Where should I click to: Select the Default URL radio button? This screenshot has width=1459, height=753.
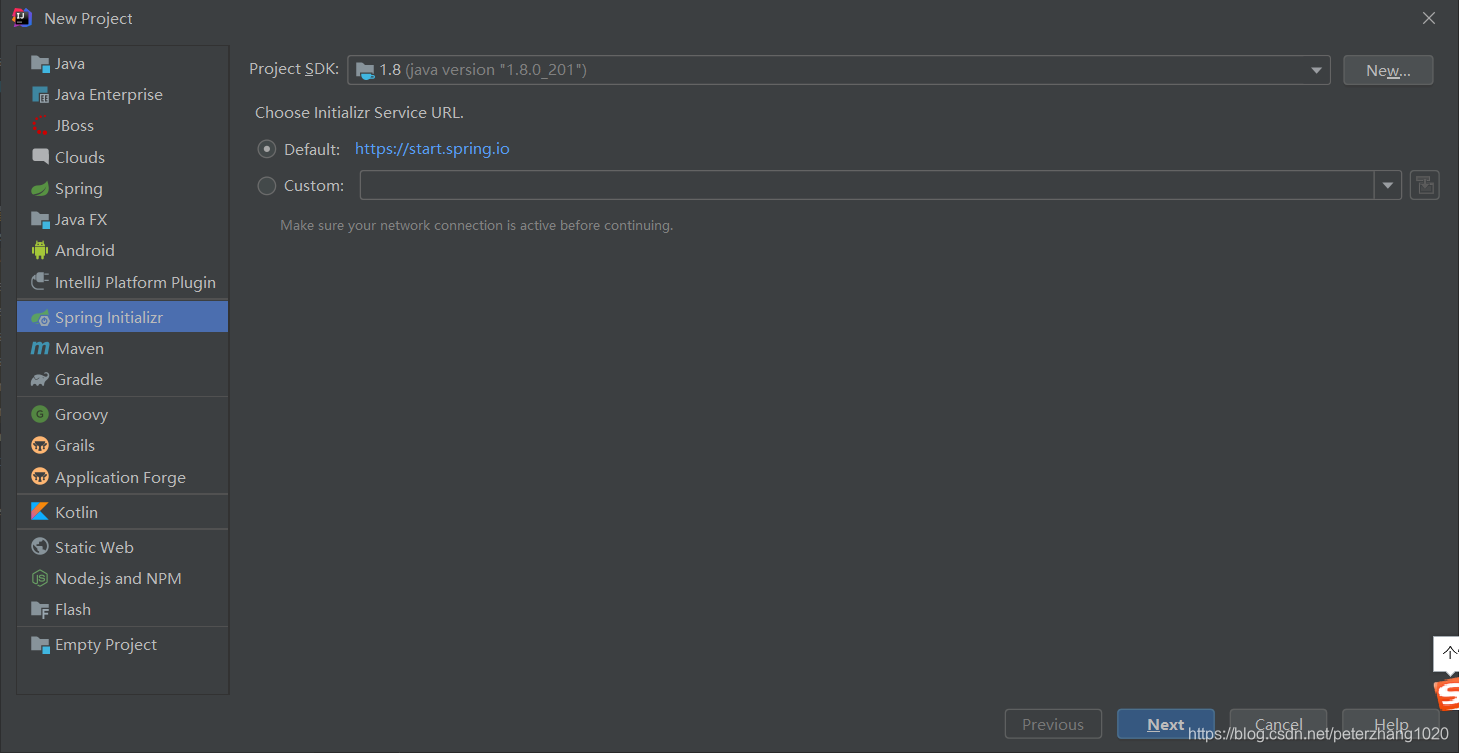267,149
